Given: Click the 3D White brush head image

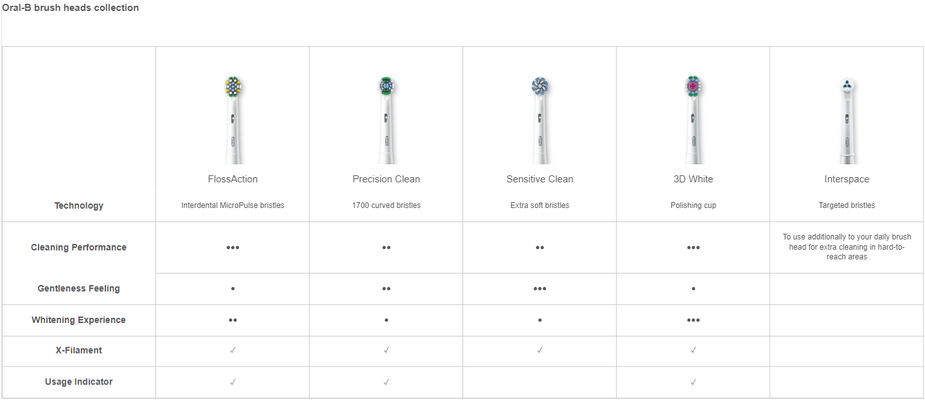Looking at the screenshot, I should click(x=693, y=118).
